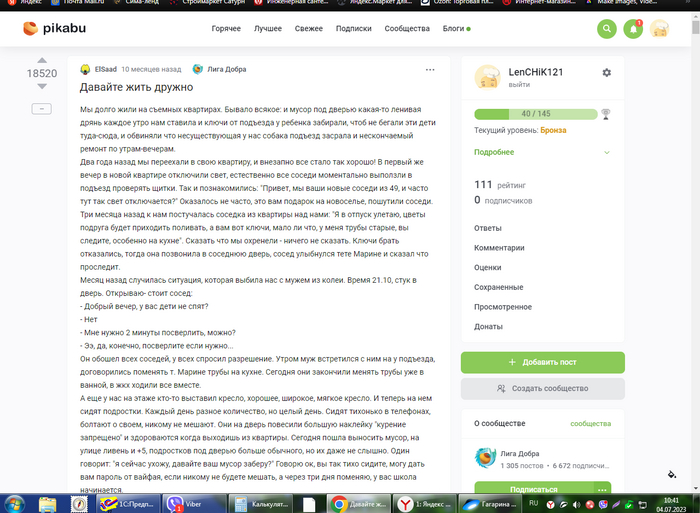Click the RU language indicator
This screenshot has width=700, height=513.
coord(533,503)
